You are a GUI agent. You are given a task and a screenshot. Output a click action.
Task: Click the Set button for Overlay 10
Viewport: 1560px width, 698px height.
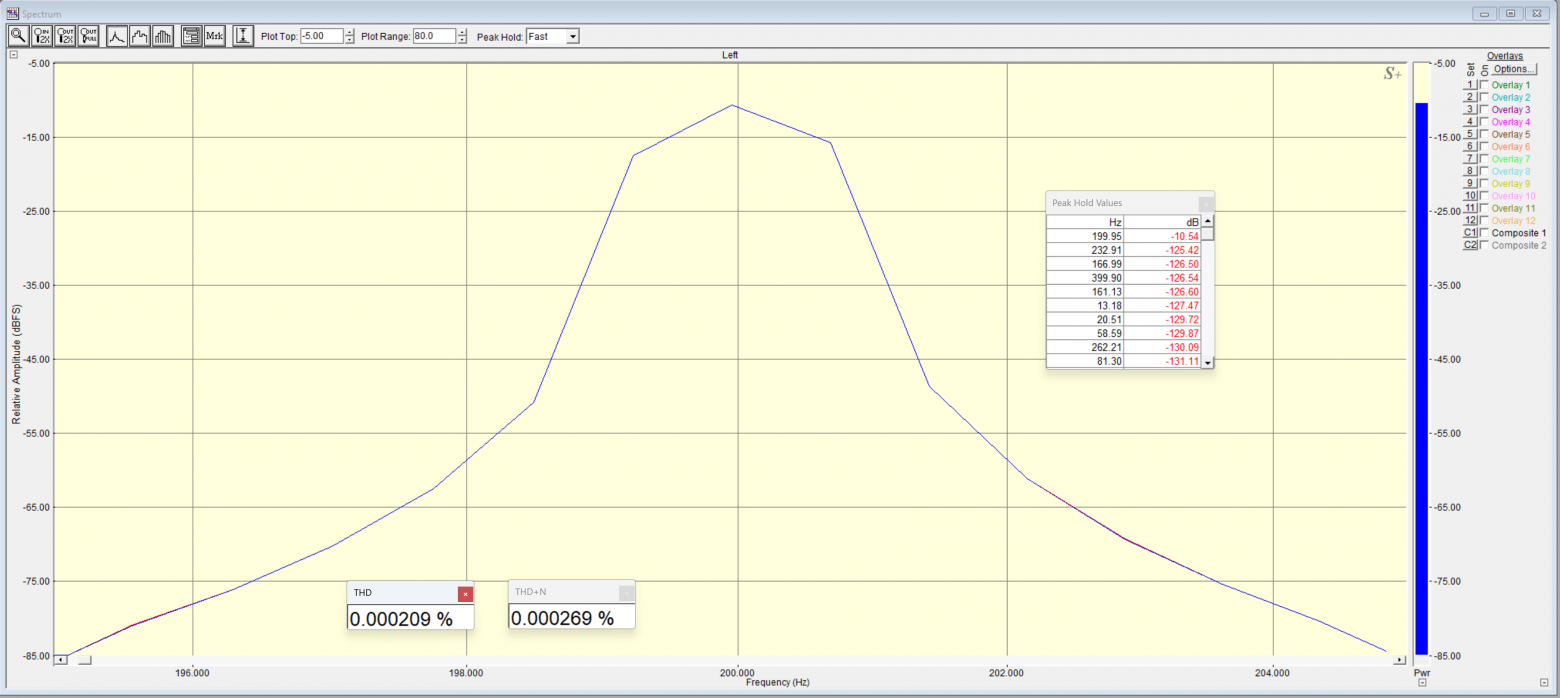(1470, 196)
